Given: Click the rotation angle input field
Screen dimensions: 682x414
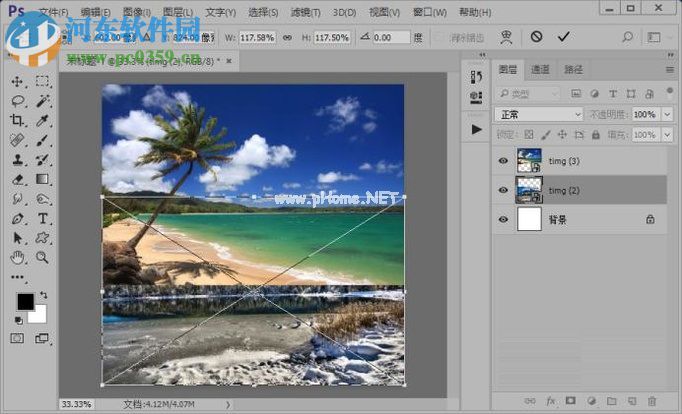Looking at the screenshot, I should pos(391,37).
